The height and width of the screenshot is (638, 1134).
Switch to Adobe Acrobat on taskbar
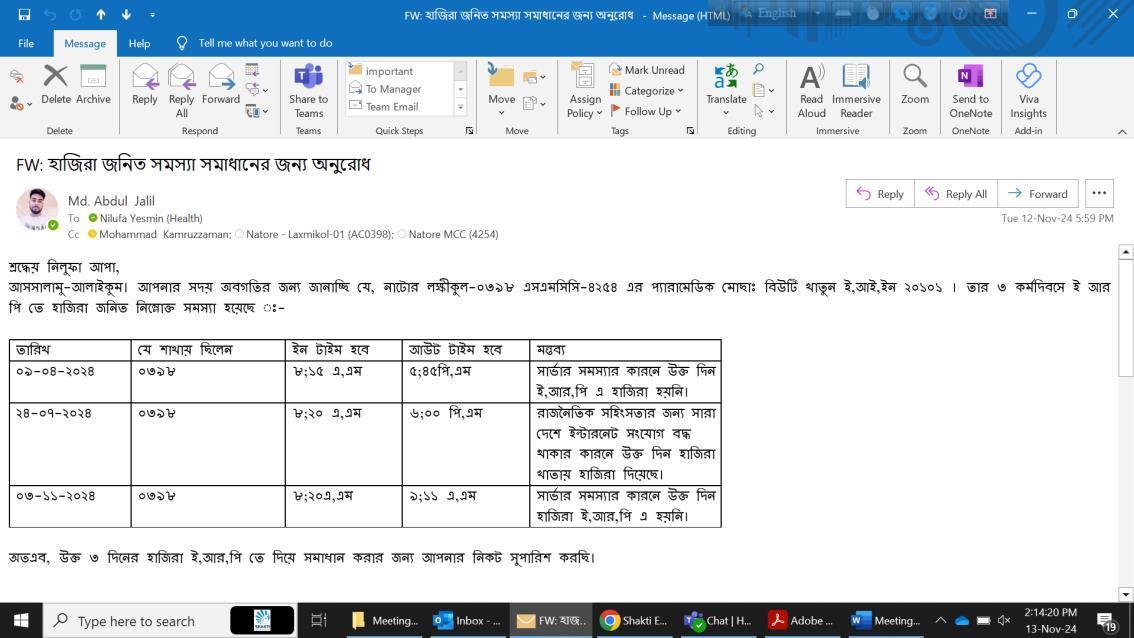(802, 621)
